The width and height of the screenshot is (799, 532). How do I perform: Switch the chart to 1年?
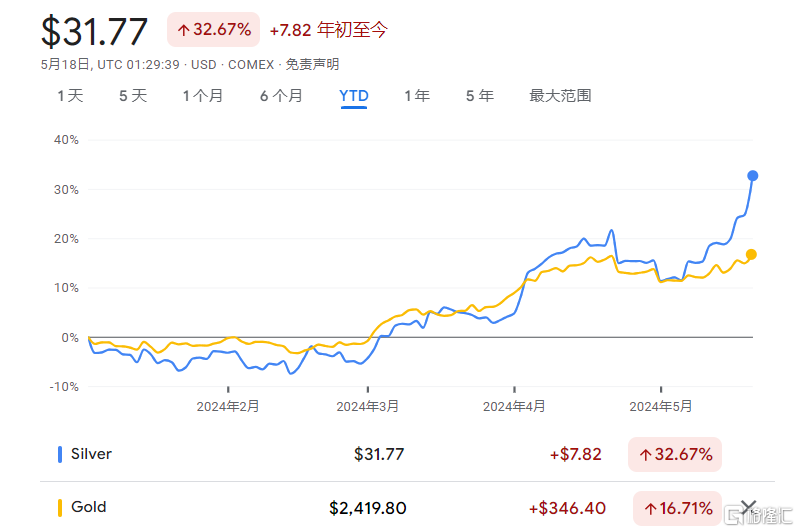pyautogui.click(x=417, y=96)
